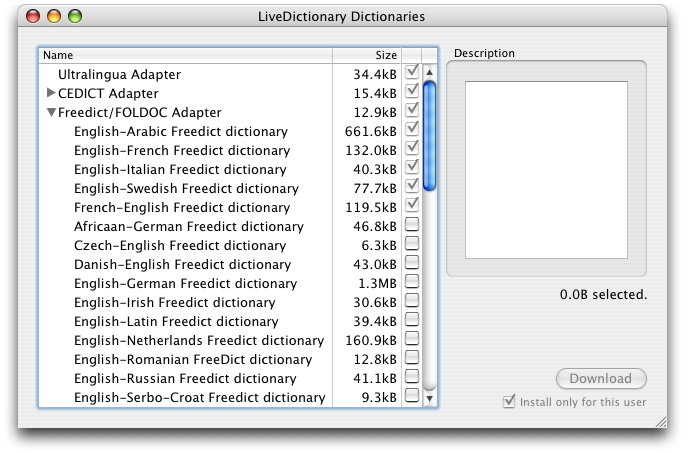Screen dimensions: 689x453
Task: Click the 0.0B selected status text
Action: (603, 294)
